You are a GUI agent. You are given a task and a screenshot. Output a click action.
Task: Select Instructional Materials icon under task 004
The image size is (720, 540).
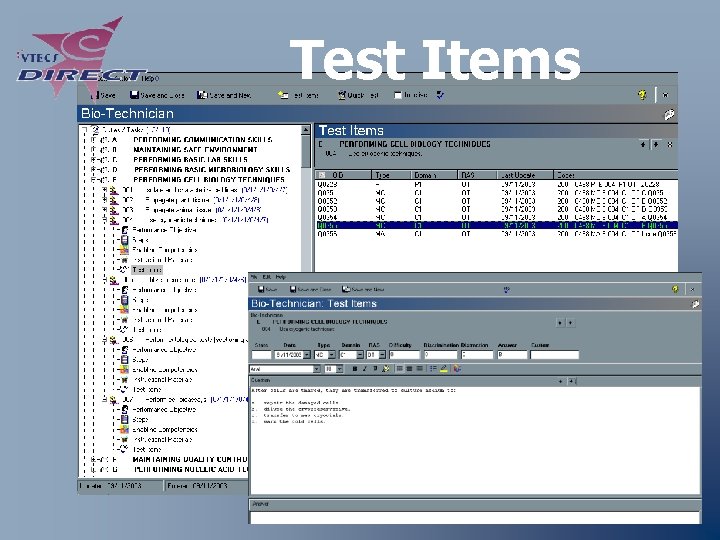124,260
